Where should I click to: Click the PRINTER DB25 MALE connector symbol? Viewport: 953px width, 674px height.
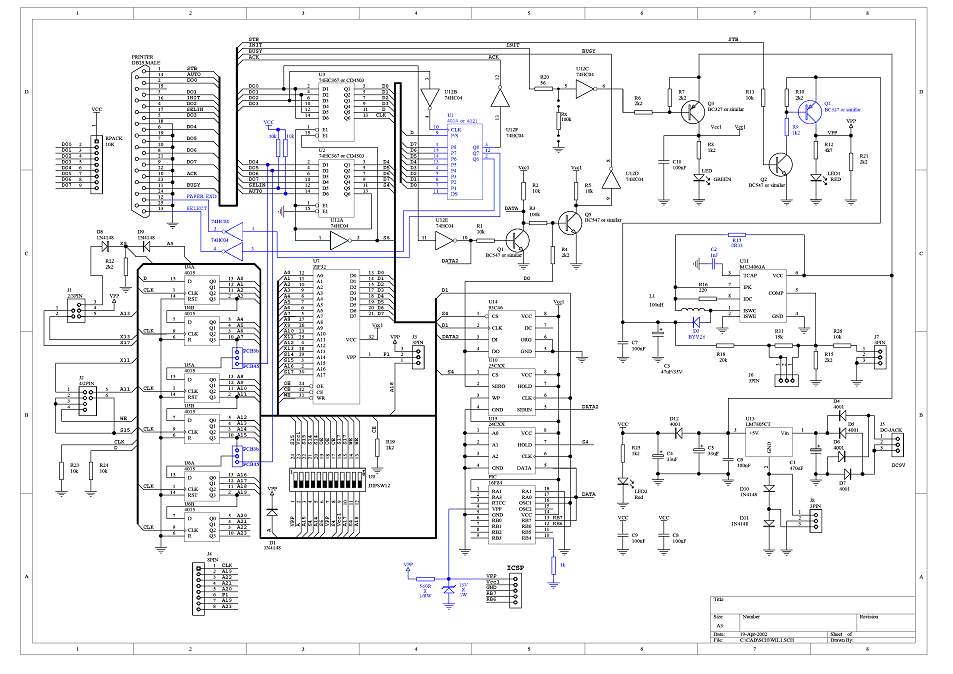[x=141, y=141]
